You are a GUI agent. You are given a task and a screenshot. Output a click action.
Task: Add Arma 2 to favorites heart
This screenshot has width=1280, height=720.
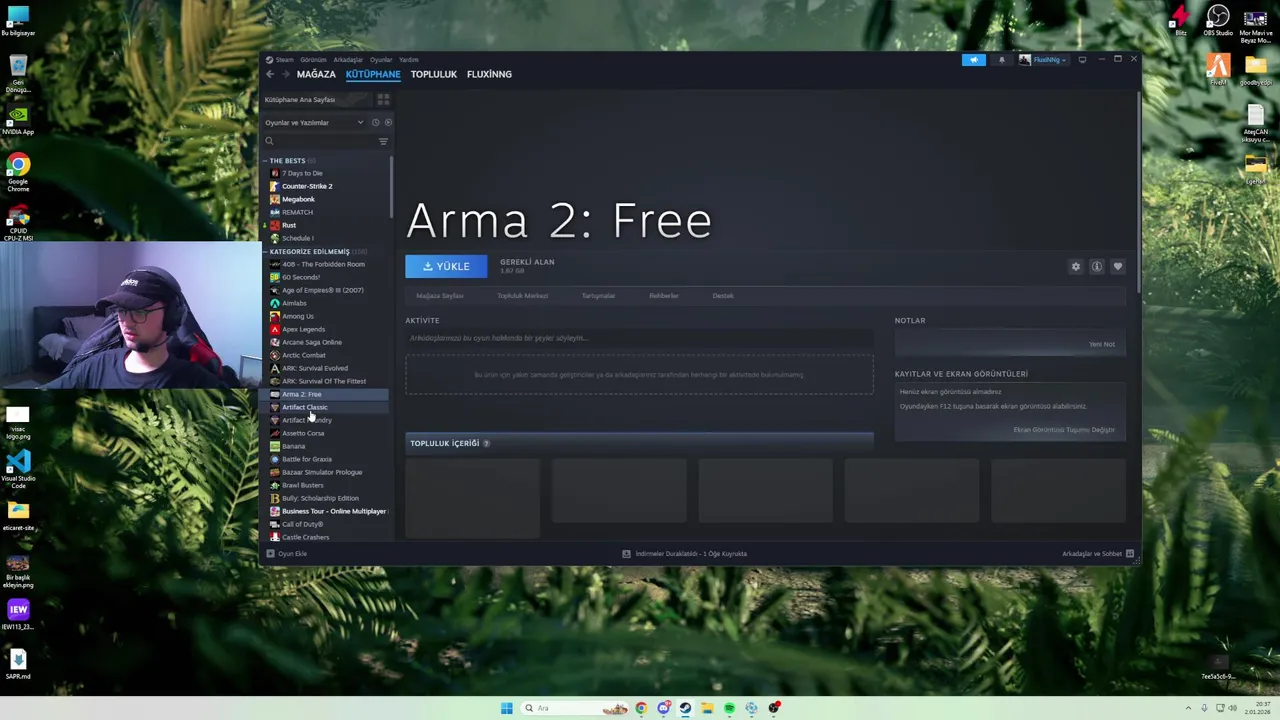pyautogui.click(x=1118, y=266)
